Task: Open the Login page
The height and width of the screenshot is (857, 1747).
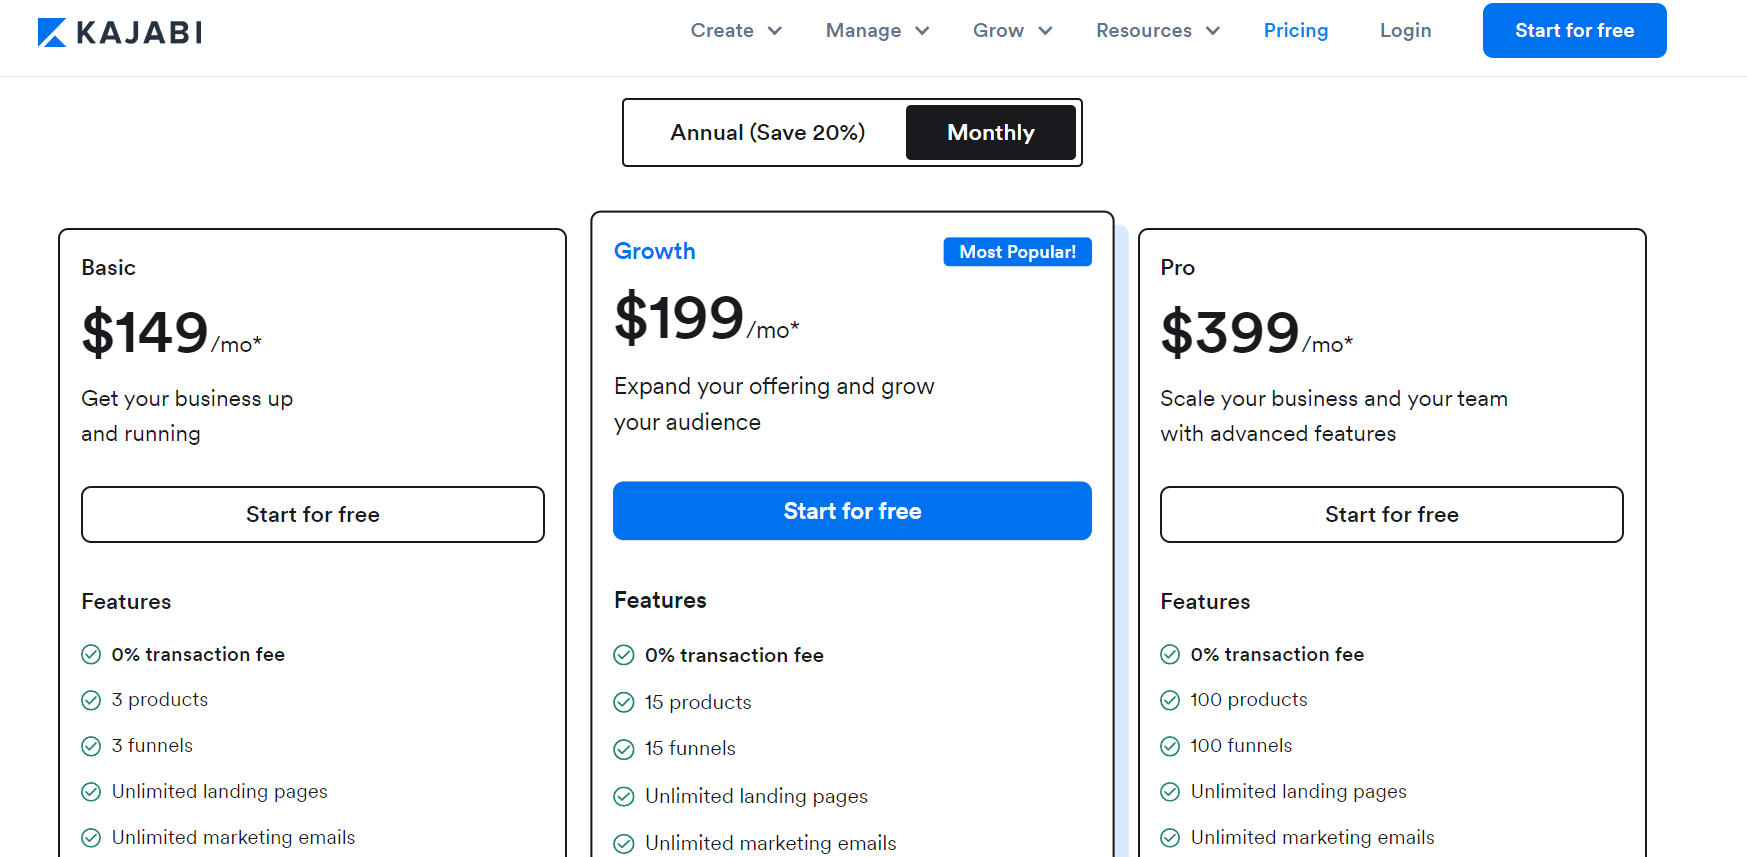Action: [1405, 31]
